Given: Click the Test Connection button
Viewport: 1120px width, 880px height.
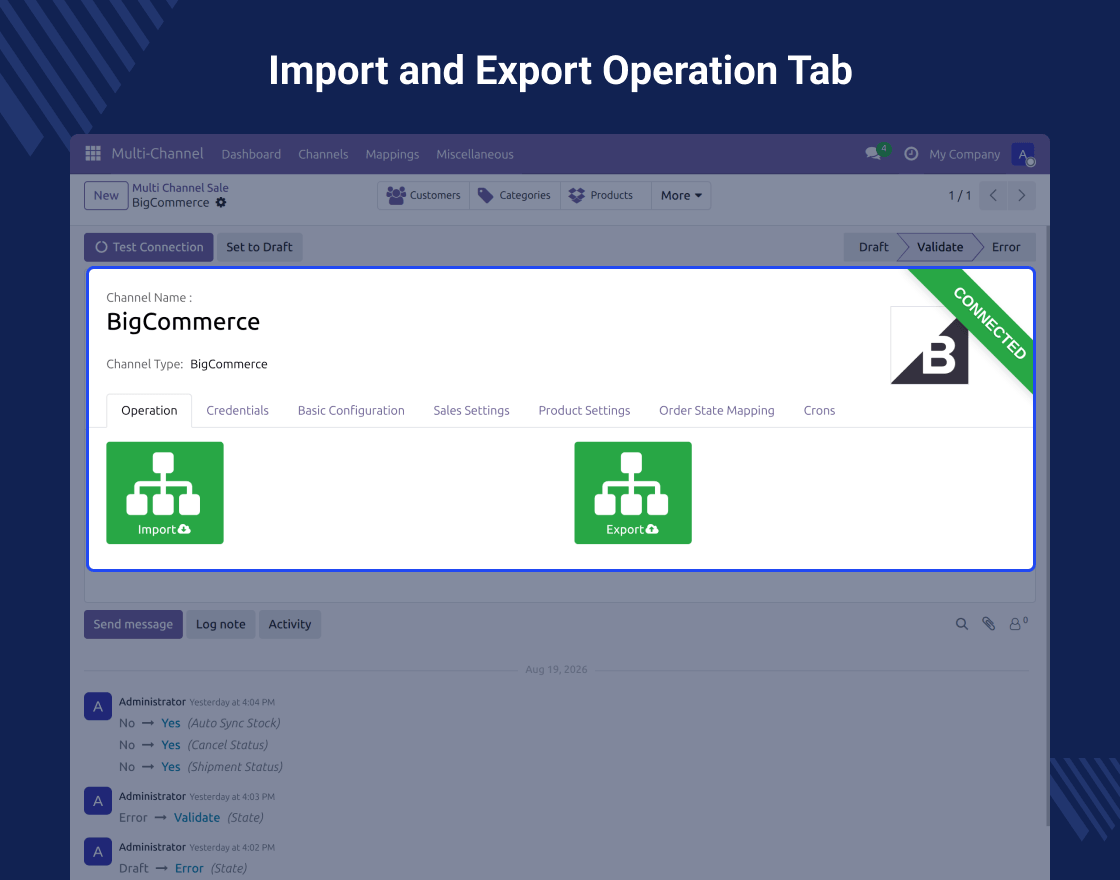Looking at the screenshot, I should [x=149, y=247].
